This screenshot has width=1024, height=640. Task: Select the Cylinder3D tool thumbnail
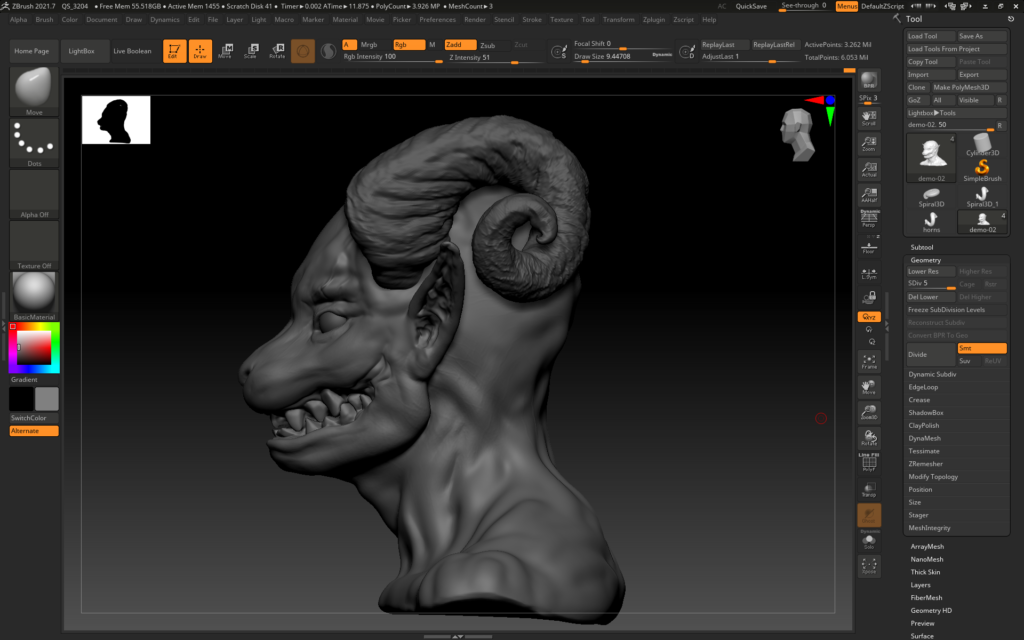point(982,144)
